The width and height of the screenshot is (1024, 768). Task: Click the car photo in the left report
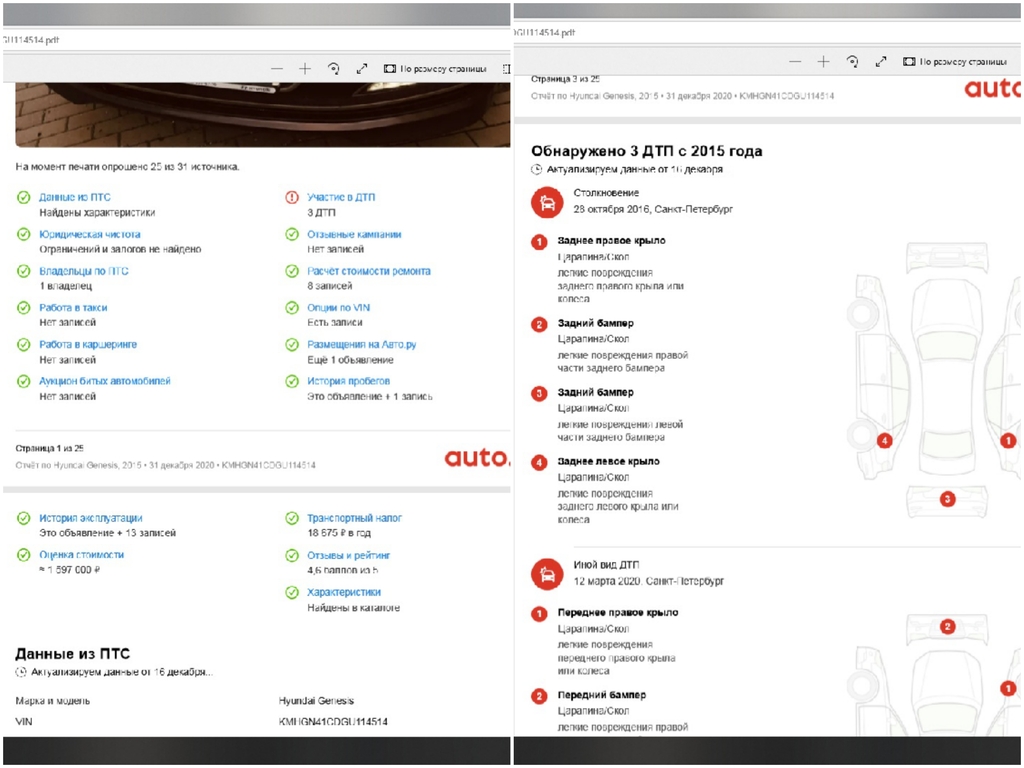tap(263, 114)
